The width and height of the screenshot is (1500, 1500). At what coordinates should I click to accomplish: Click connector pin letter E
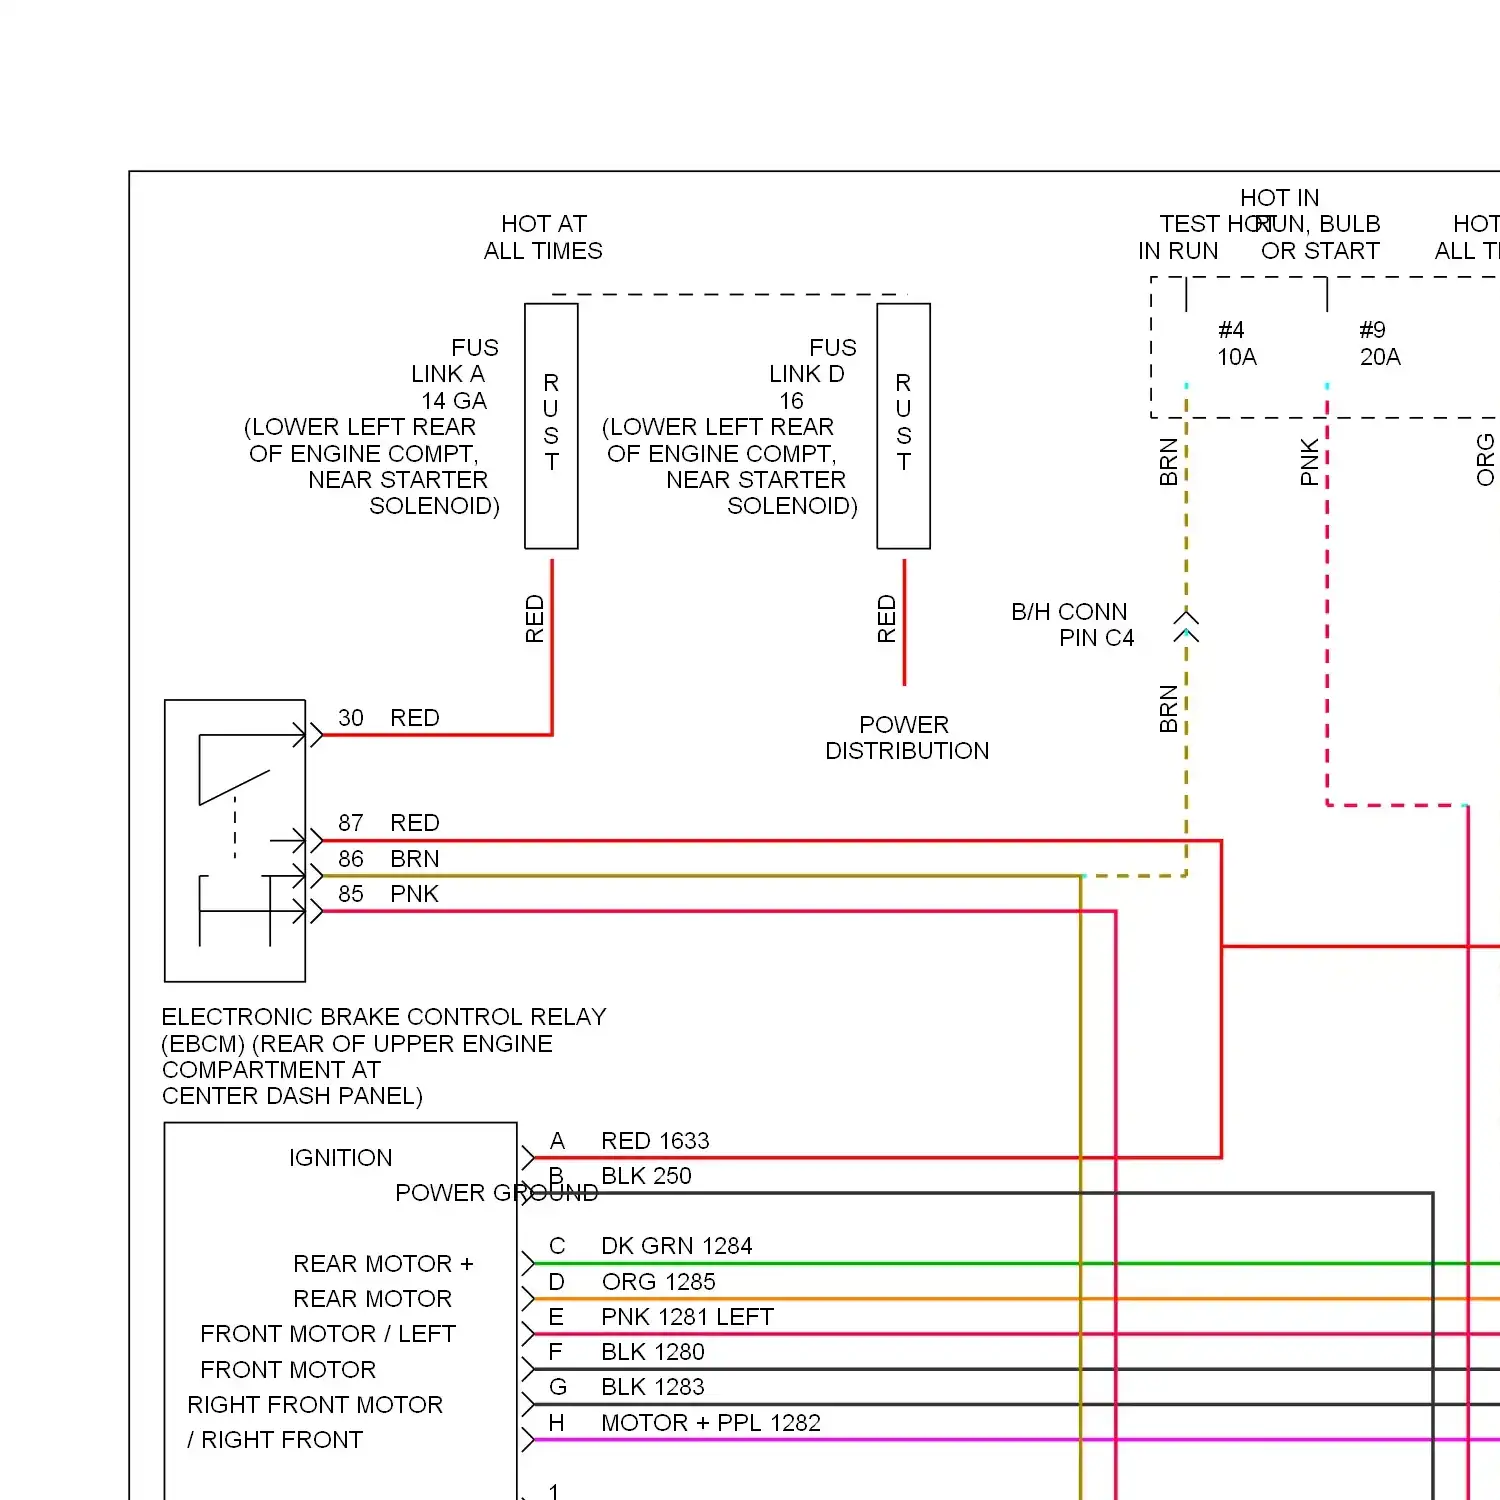coord(557,1317)
